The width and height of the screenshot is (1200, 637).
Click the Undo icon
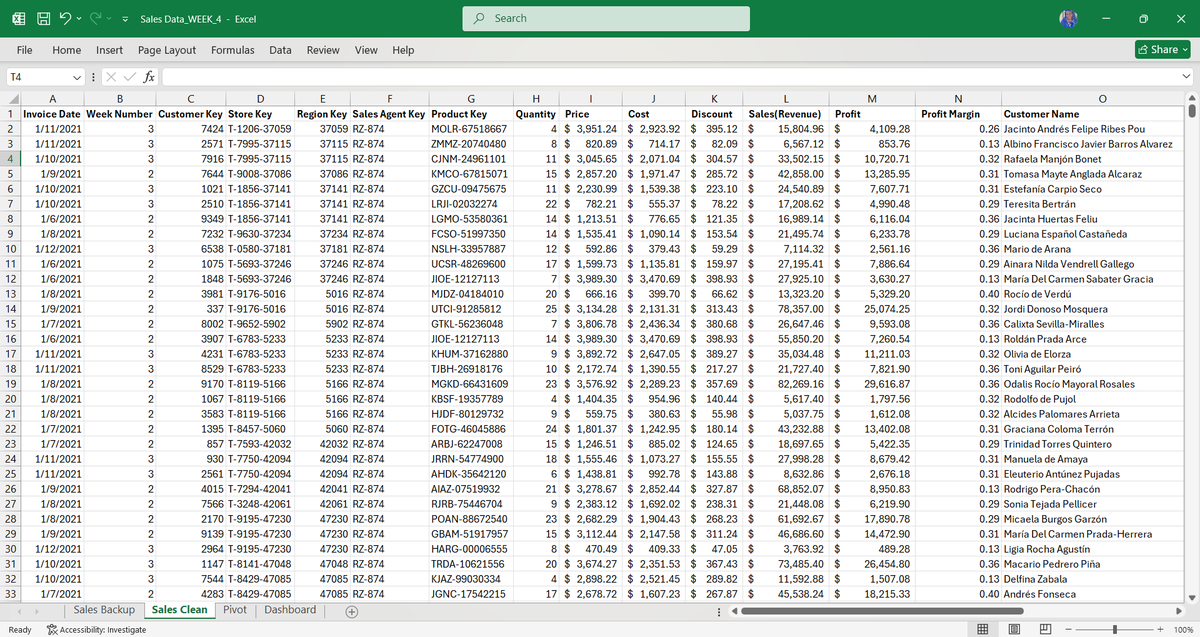click(x=66, y=18)
